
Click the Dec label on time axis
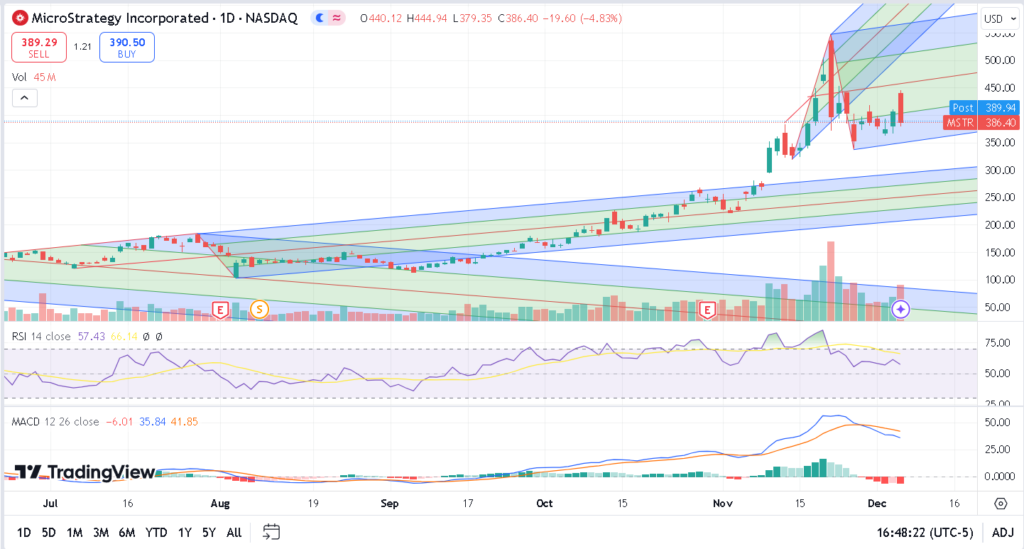876,503
